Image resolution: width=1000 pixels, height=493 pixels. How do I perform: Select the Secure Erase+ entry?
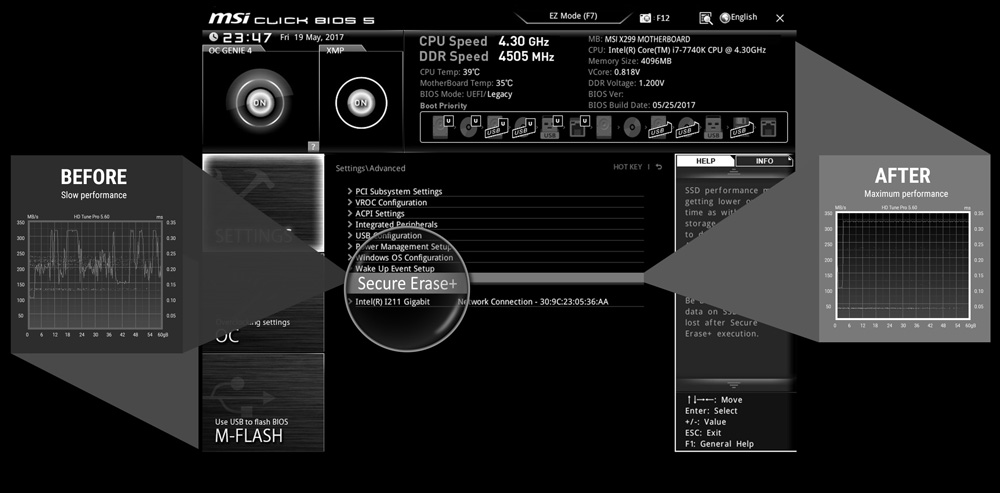pyautogui.click(x=407, y=284)
